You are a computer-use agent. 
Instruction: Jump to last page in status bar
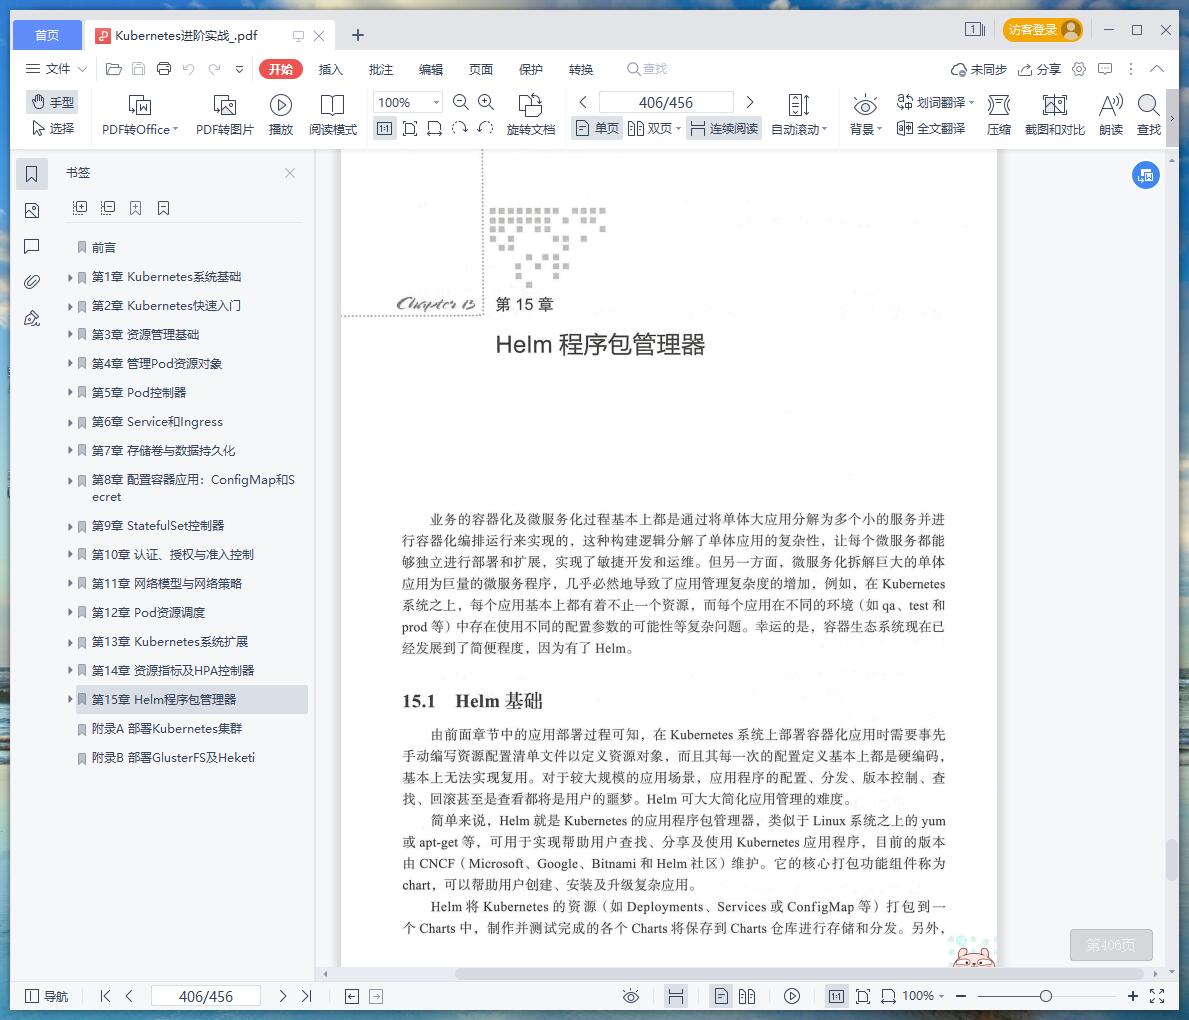coord(306,996)
